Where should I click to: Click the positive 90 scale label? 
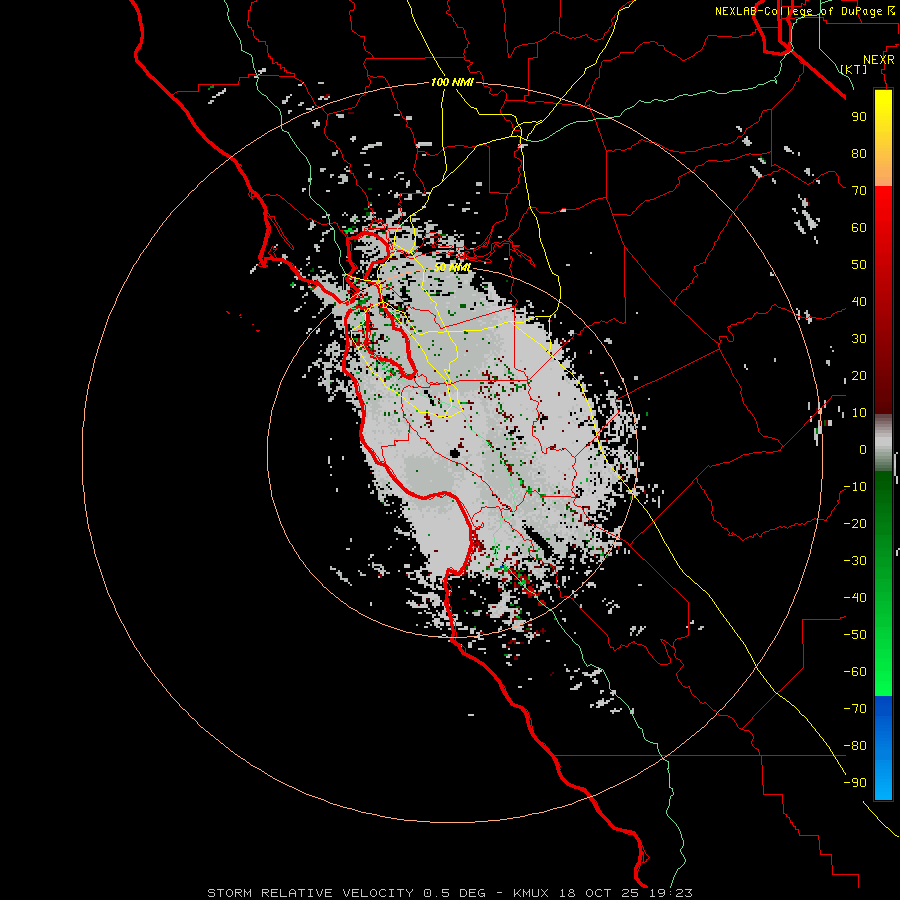pos(859,117)
